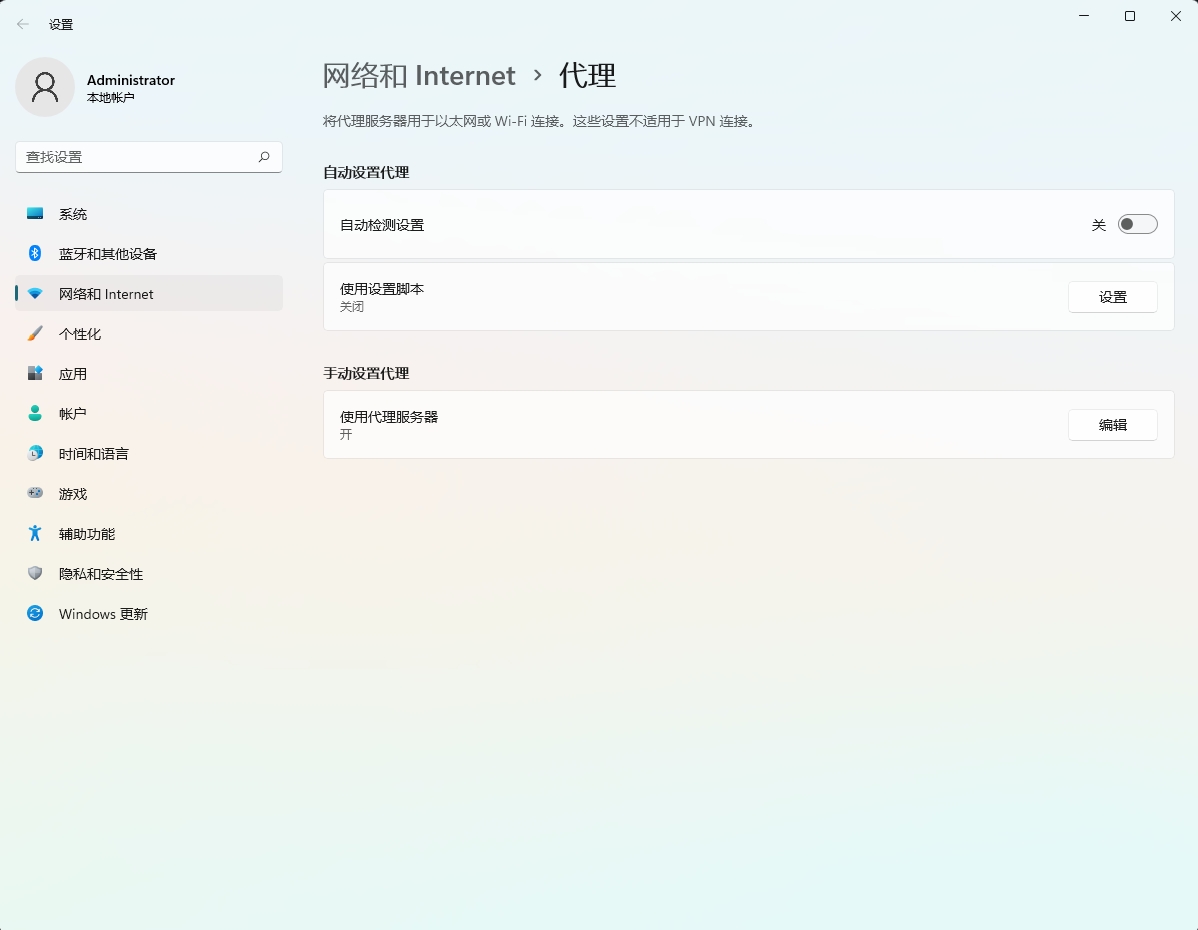This screenshot has width=1198, height=930.
Task: Click the 开 status under 使用代理服务器
Action: (x=346, y=434)
